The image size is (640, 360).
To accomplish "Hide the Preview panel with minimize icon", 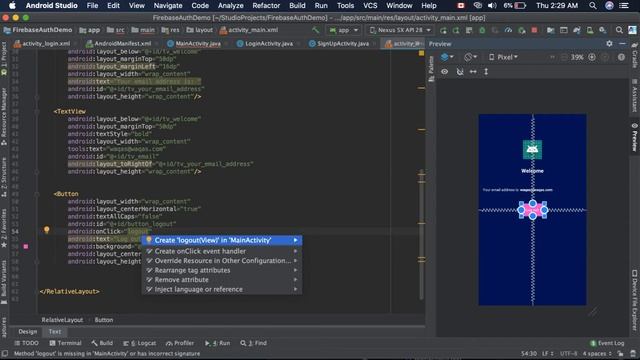I will click(x=622, y=44).
